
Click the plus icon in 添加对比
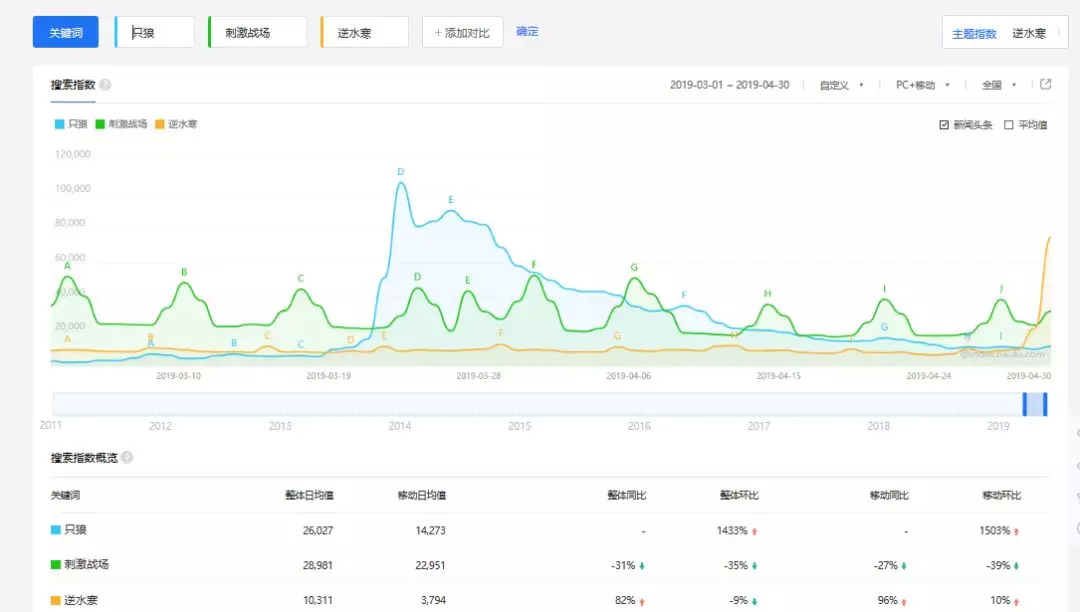(x=438, y=33)
